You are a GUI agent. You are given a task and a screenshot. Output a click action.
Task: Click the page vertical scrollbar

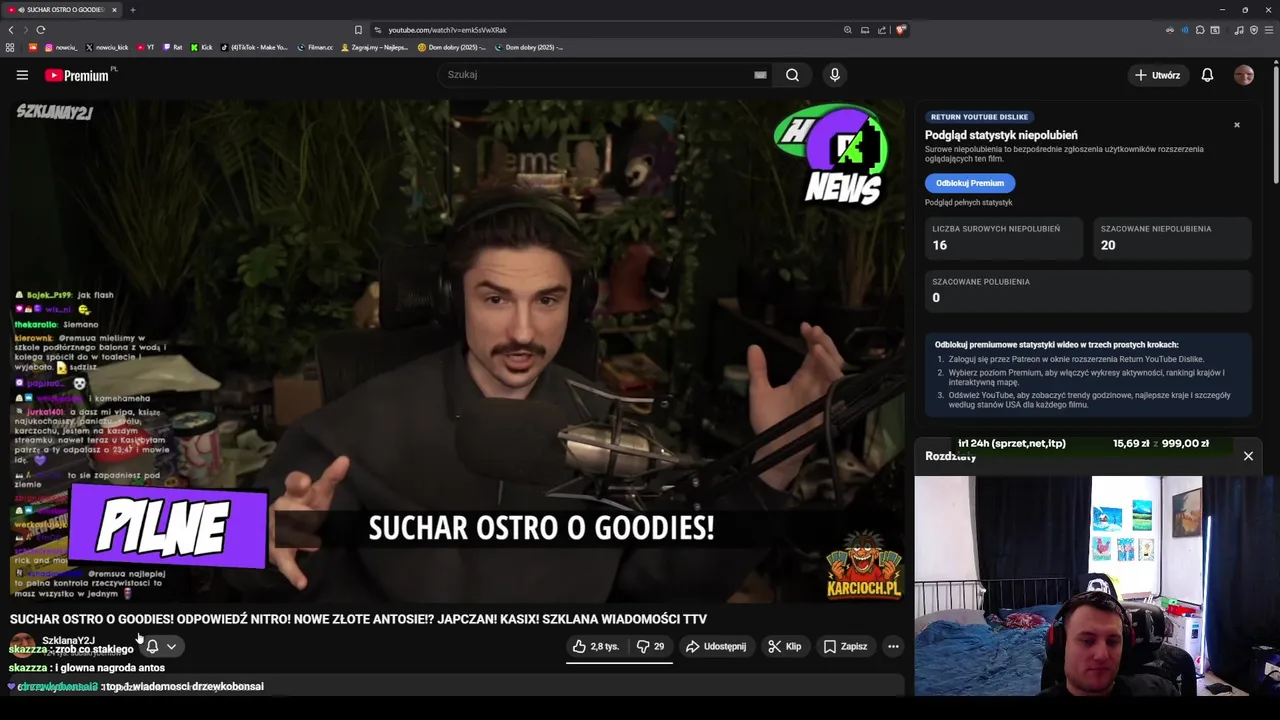tap(1276, 125)
